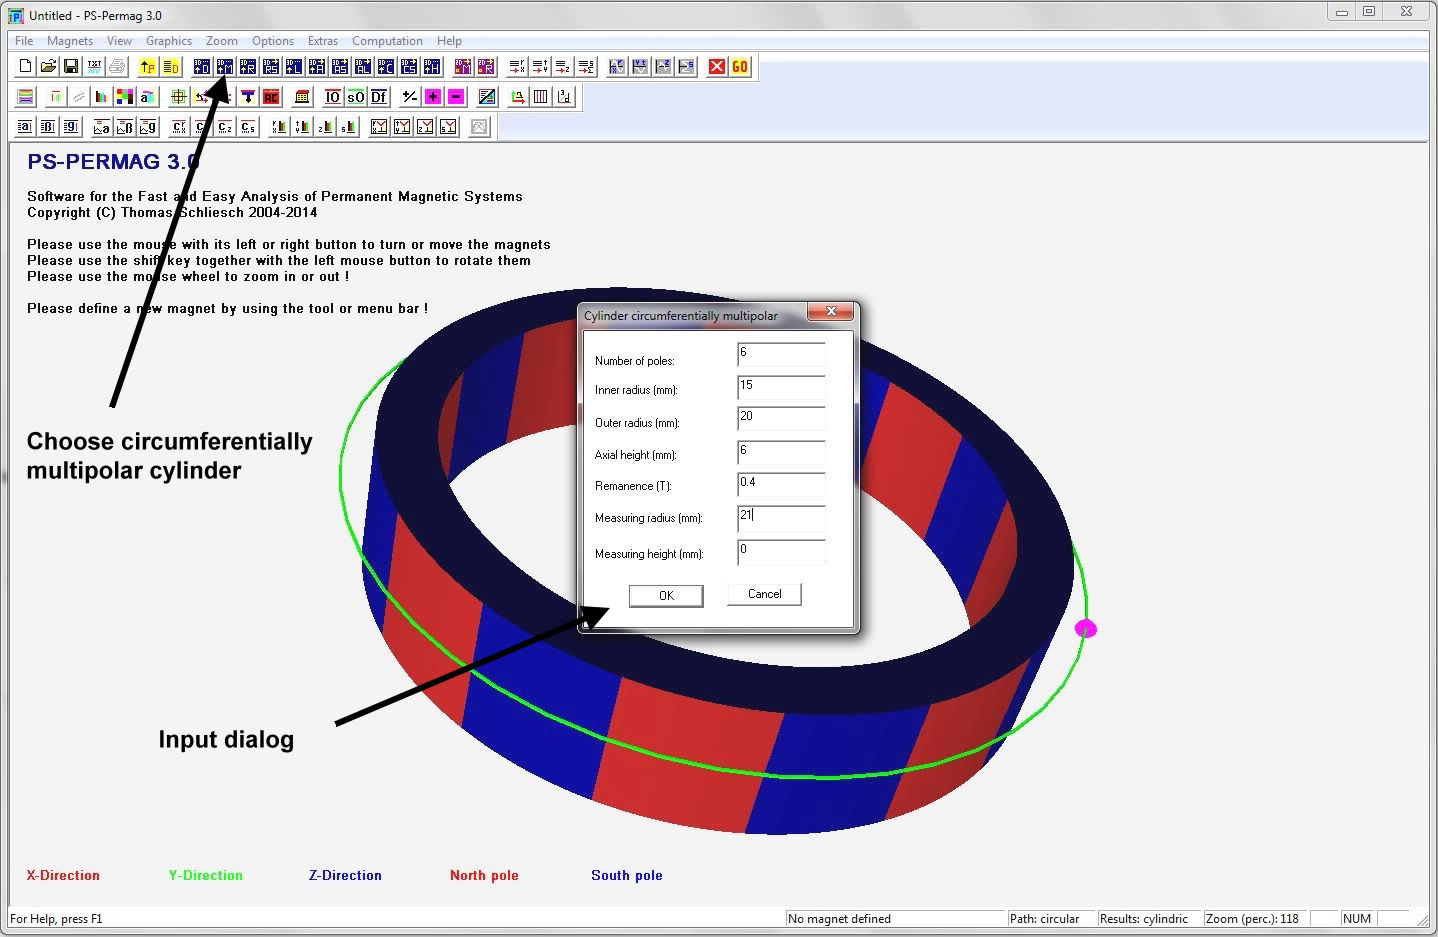
Task: Click the '3d' axes icon in second toolbar
Action: pyautogui.click(x=564, y=97)
